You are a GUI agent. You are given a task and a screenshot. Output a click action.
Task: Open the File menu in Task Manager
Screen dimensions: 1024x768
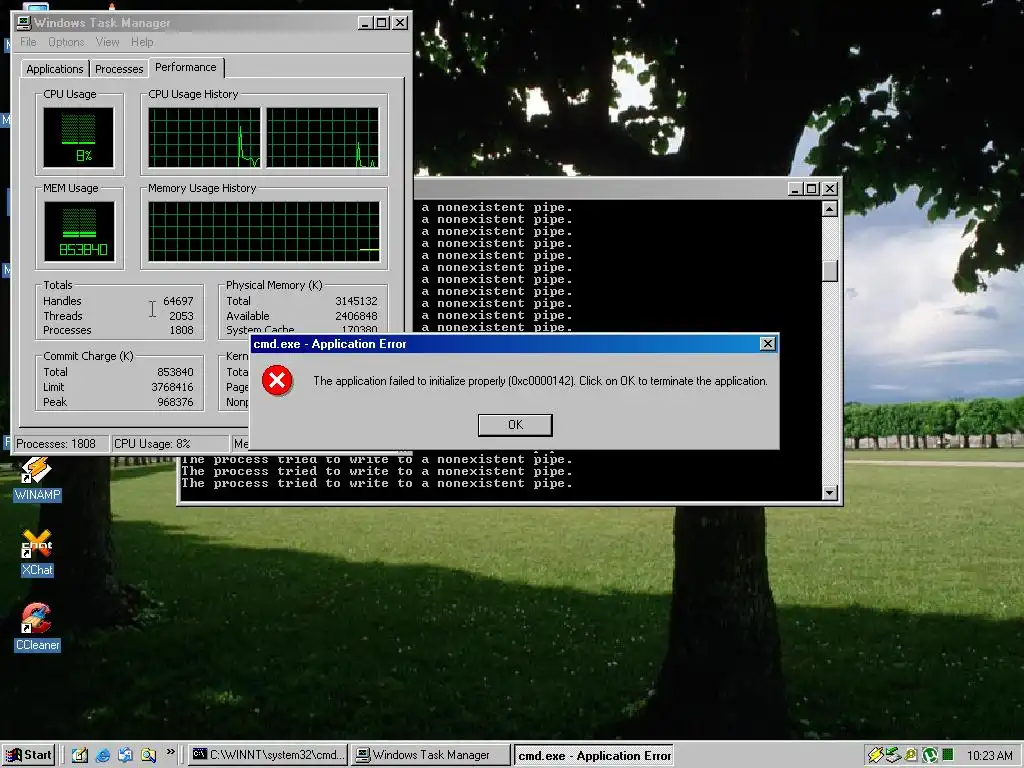point(28,42)
